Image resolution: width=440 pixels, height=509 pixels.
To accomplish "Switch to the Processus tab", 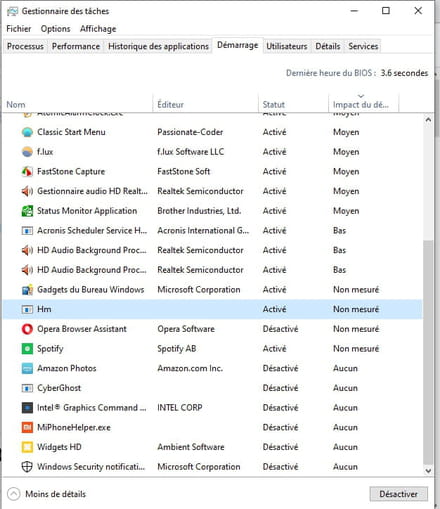I will pyautogui.click(x=25, y=46).
